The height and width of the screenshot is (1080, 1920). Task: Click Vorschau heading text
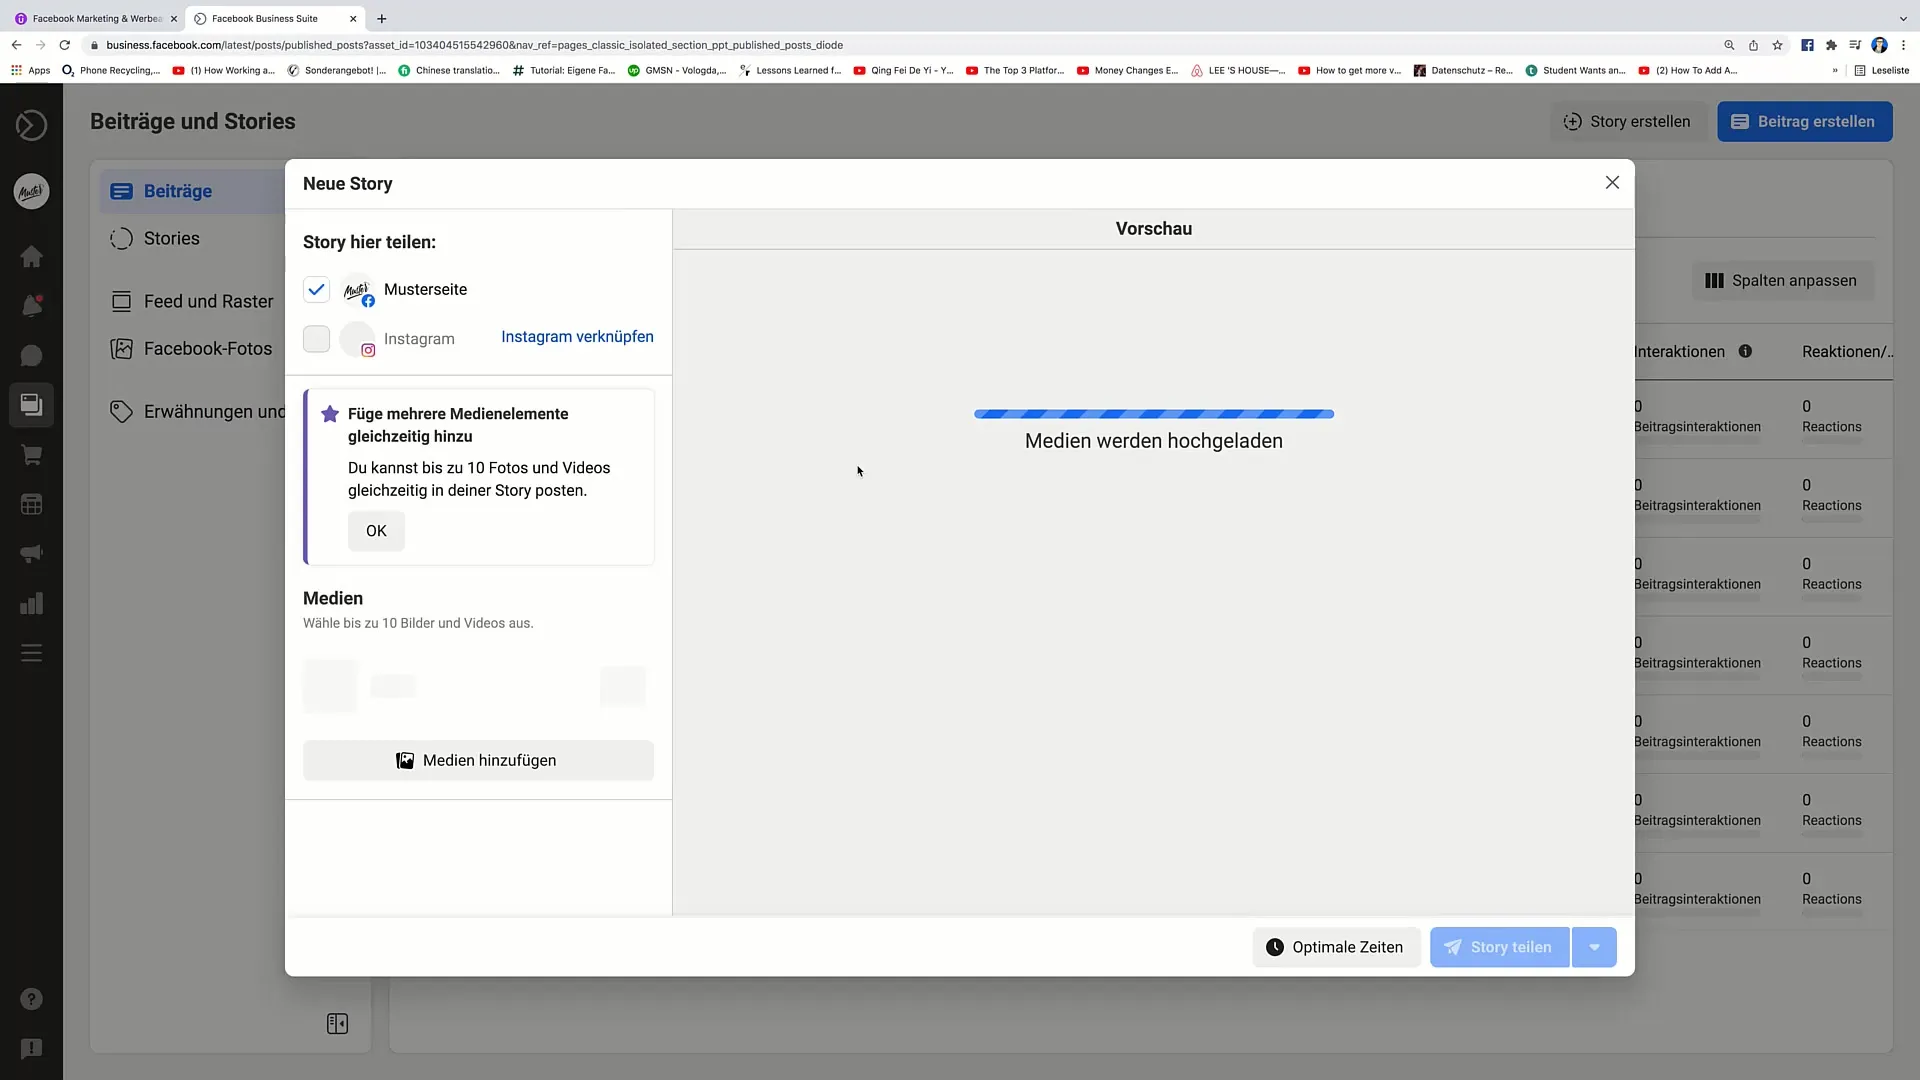(x=1153, y=229)
